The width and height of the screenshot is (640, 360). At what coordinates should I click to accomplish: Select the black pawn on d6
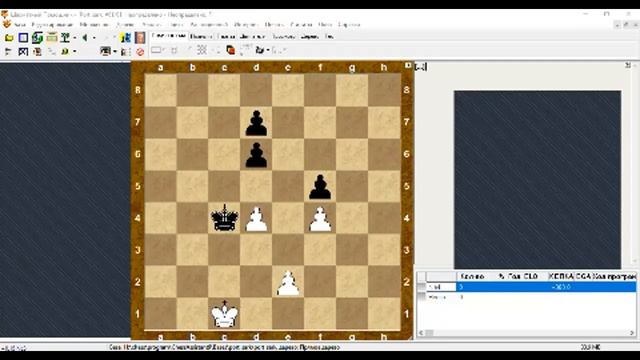pyautogui.click(x=256, y=155)
